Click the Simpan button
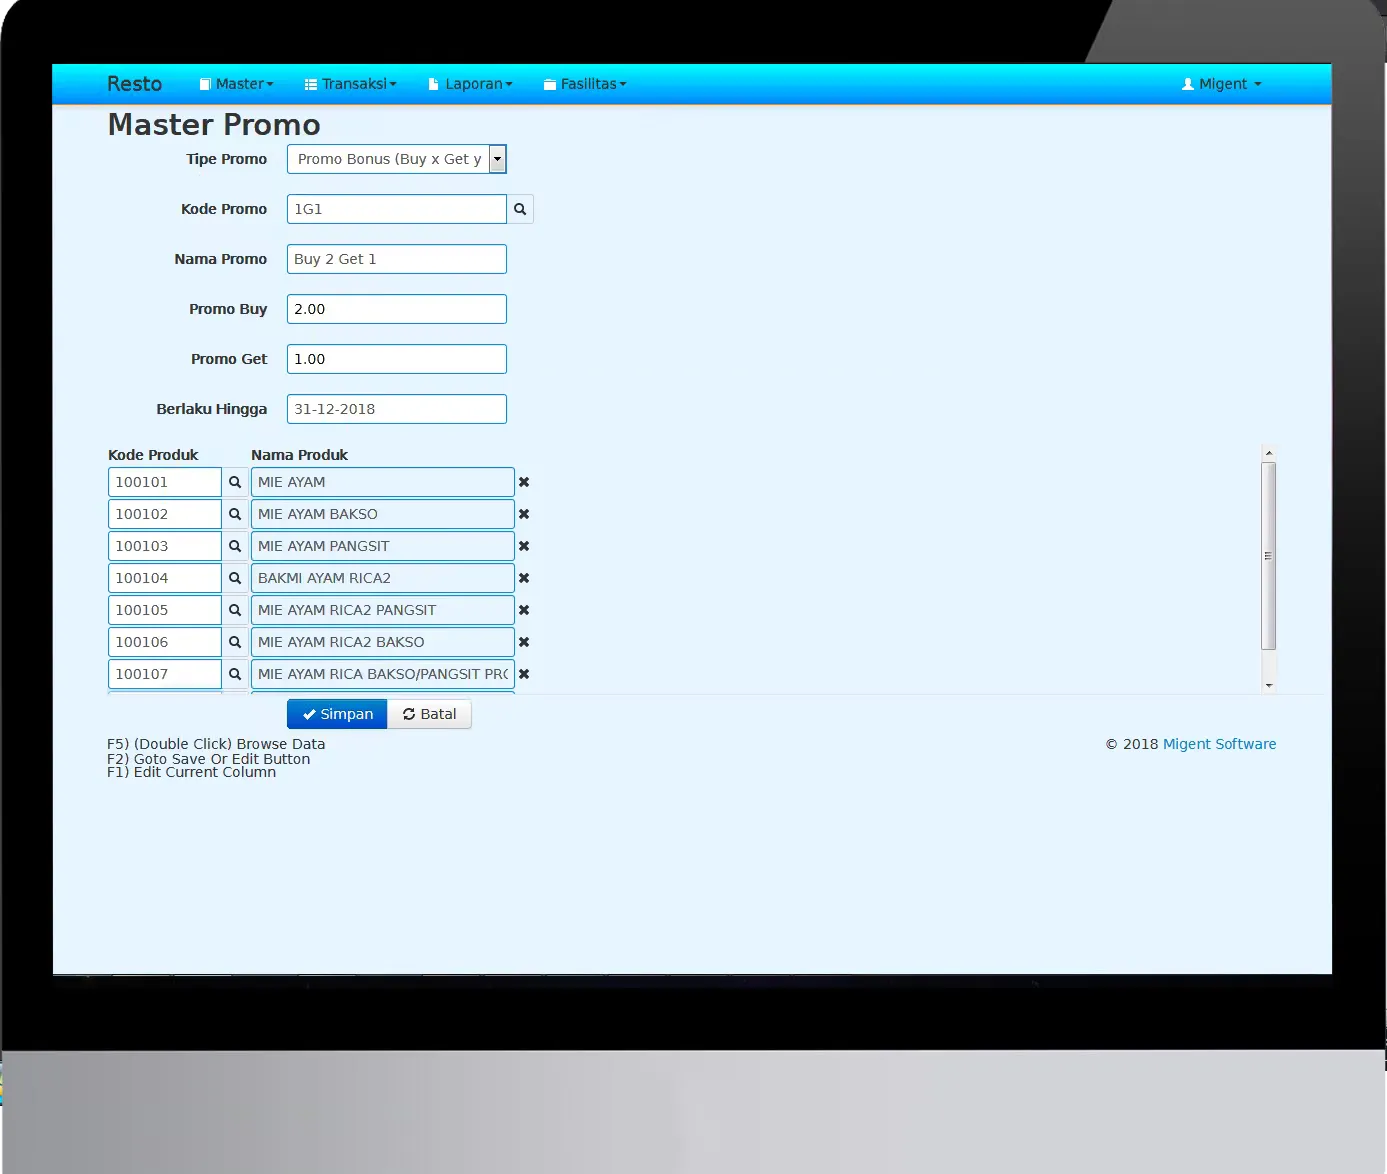Viewport: 1387px width, 1174px height. [x=337, y=714]
